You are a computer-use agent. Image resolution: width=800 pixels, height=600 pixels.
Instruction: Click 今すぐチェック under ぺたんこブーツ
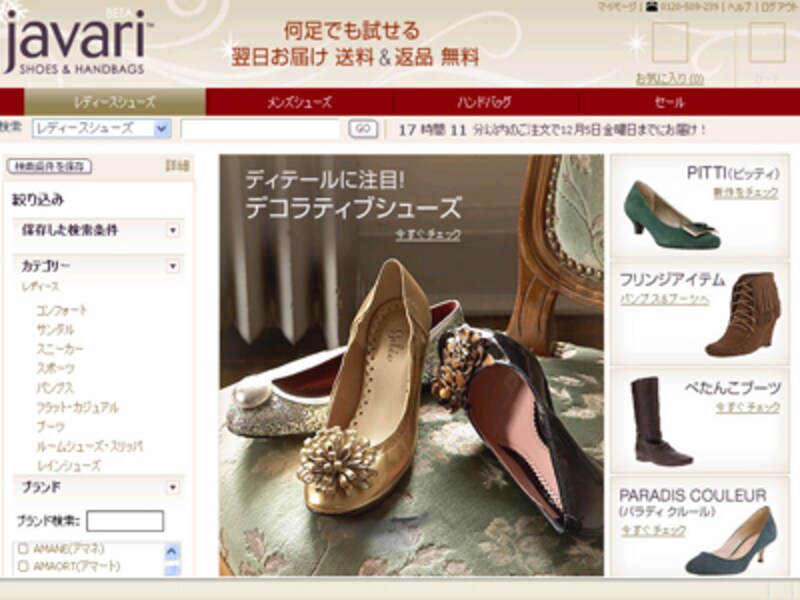click(x=748, y=407)
